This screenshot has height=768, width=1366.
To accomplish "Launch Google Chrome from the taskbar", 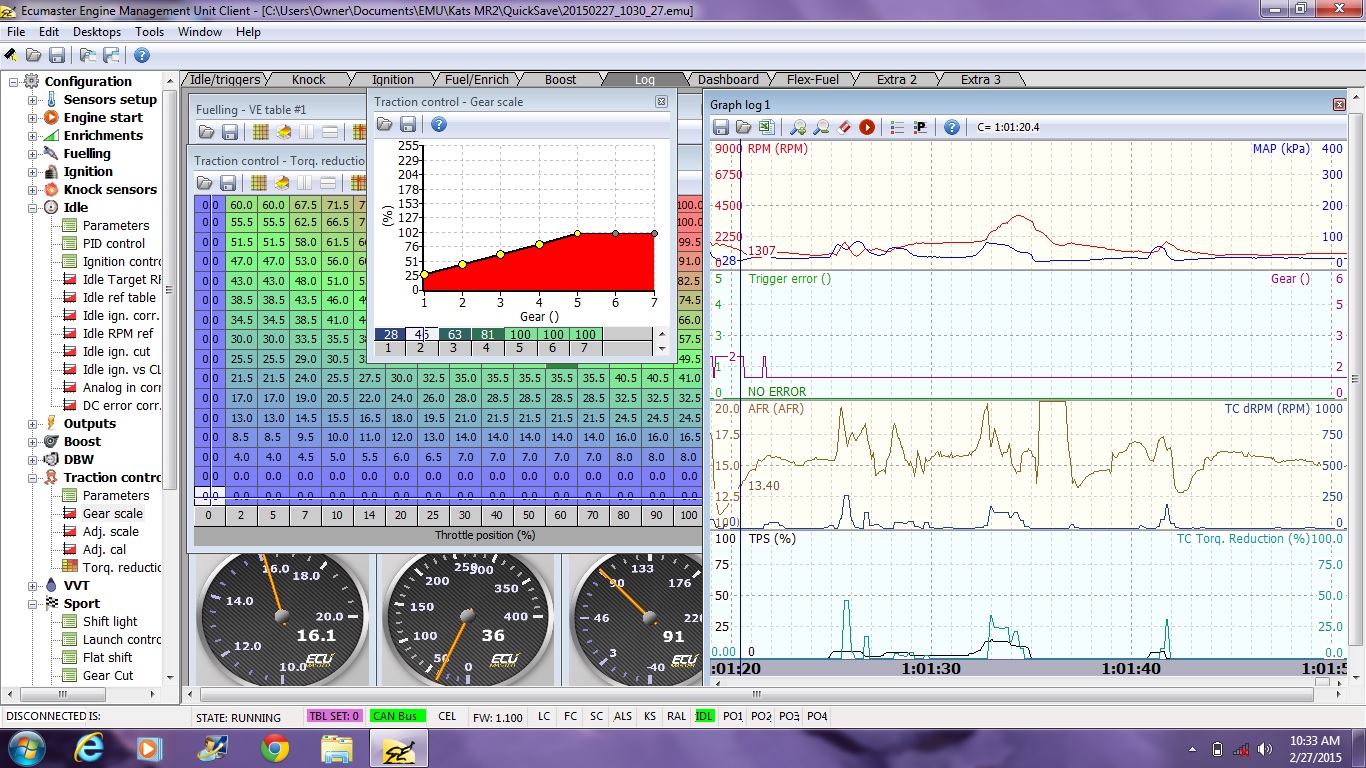I will [x=275, y=748].
